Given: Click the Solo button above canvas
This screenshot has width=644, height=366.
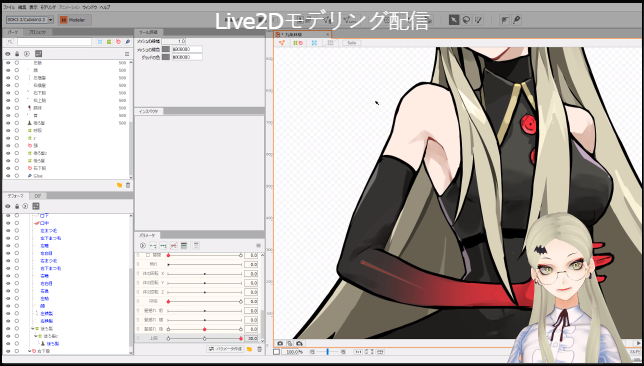Looking at the screenshot, I should tap(352, 43).
